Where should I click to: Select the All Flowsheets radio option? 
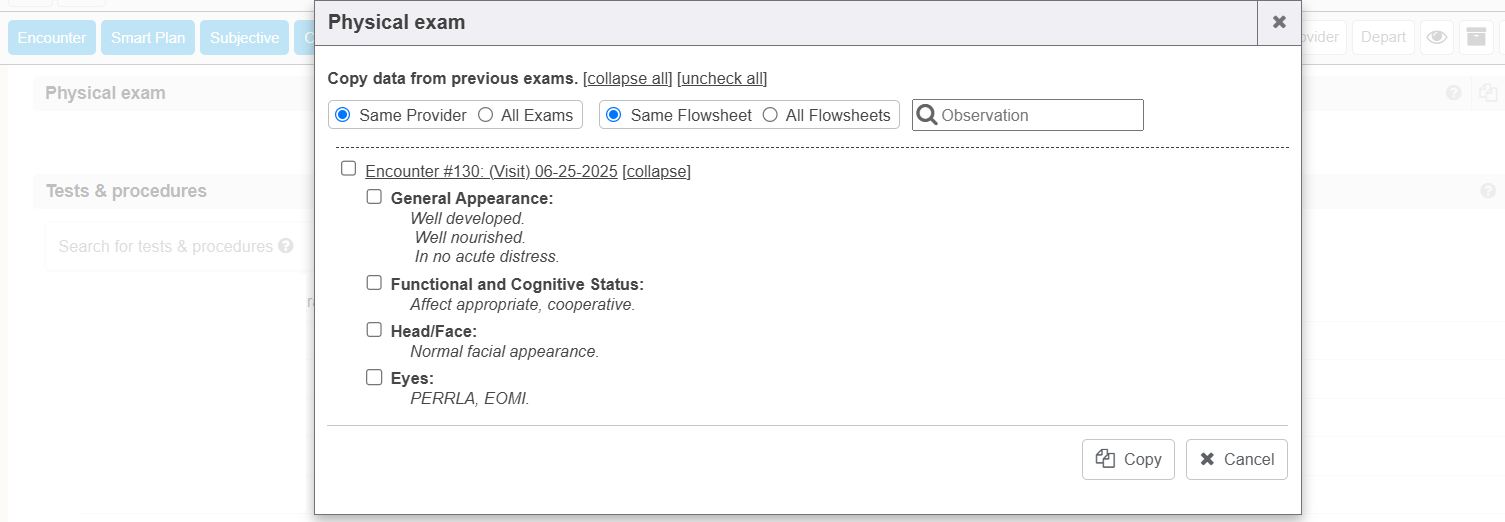770,115
